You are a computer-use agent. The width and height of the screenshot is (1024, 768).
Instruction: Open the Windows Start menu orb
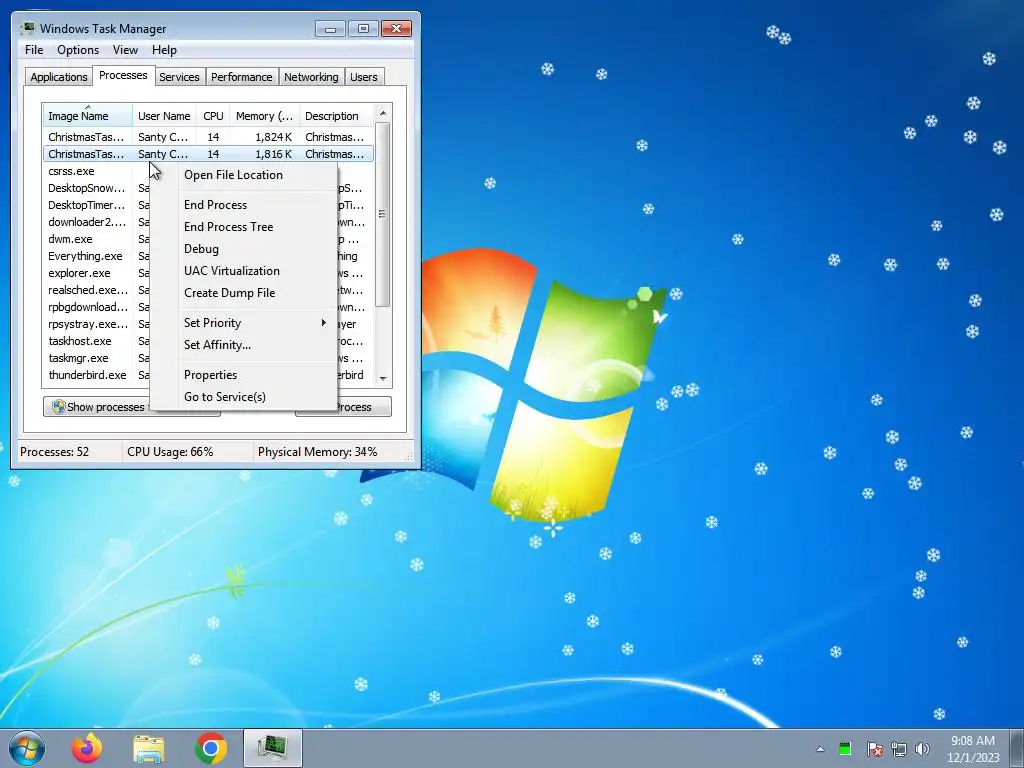(x=27, y=748)
